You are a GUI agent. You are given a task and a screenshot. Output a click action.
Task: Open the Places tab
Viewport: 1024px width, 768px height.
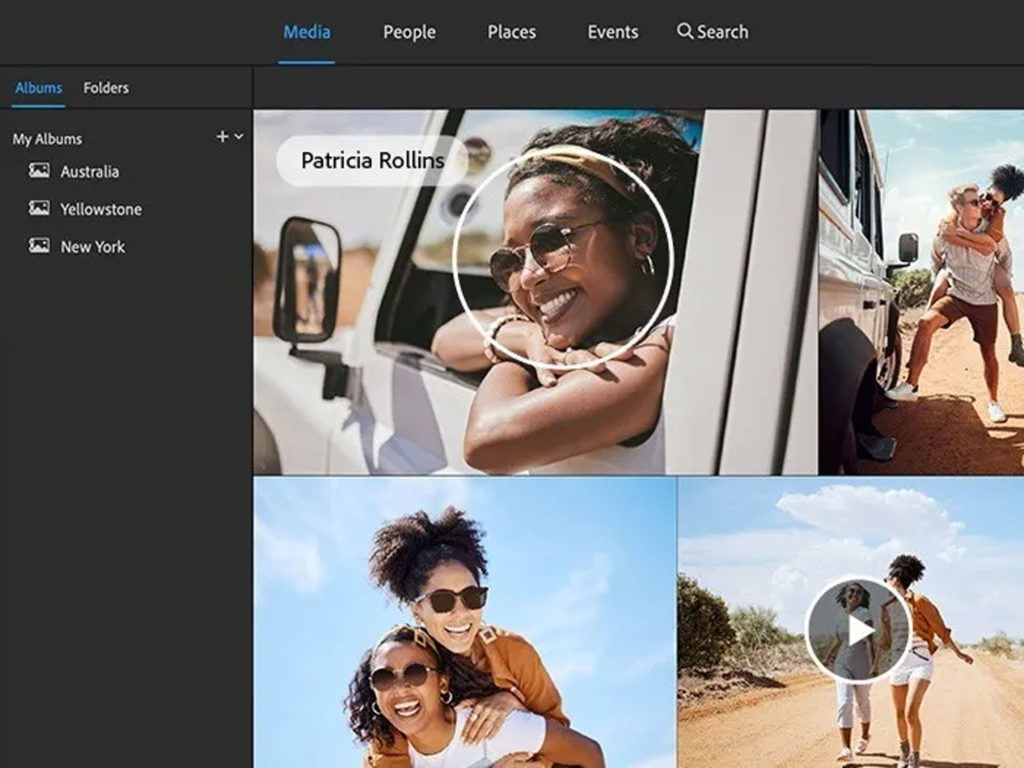(511, 31)
